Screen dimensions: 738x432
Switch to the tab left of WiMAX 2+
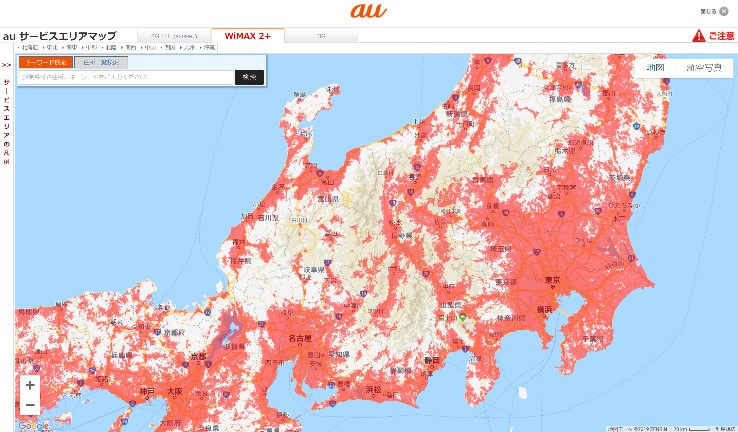[174, 36]
